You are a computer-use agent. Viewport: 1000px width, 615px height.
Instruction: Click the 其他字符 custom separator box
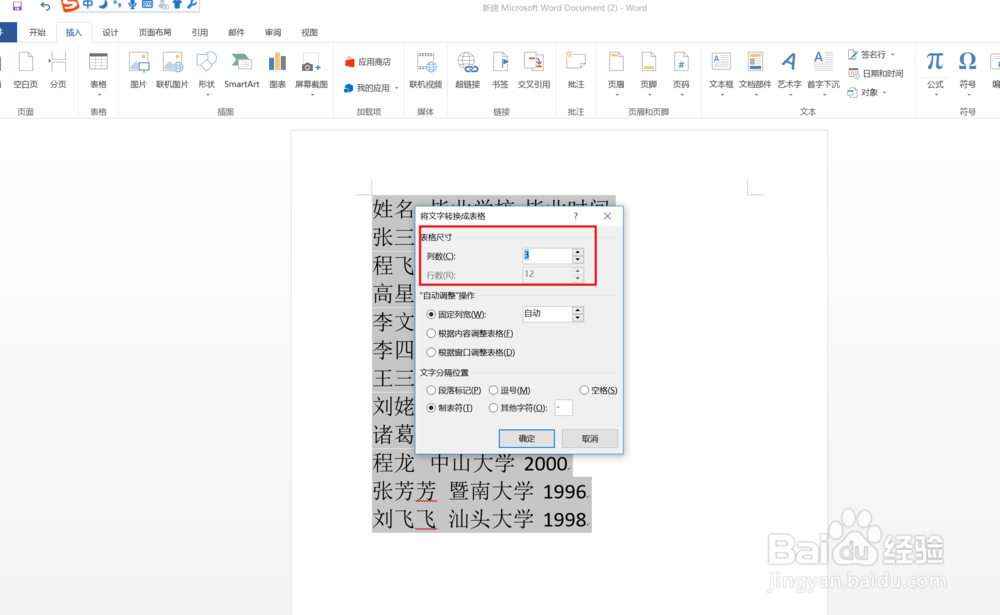pyautogui.click(x=564, y=408)
